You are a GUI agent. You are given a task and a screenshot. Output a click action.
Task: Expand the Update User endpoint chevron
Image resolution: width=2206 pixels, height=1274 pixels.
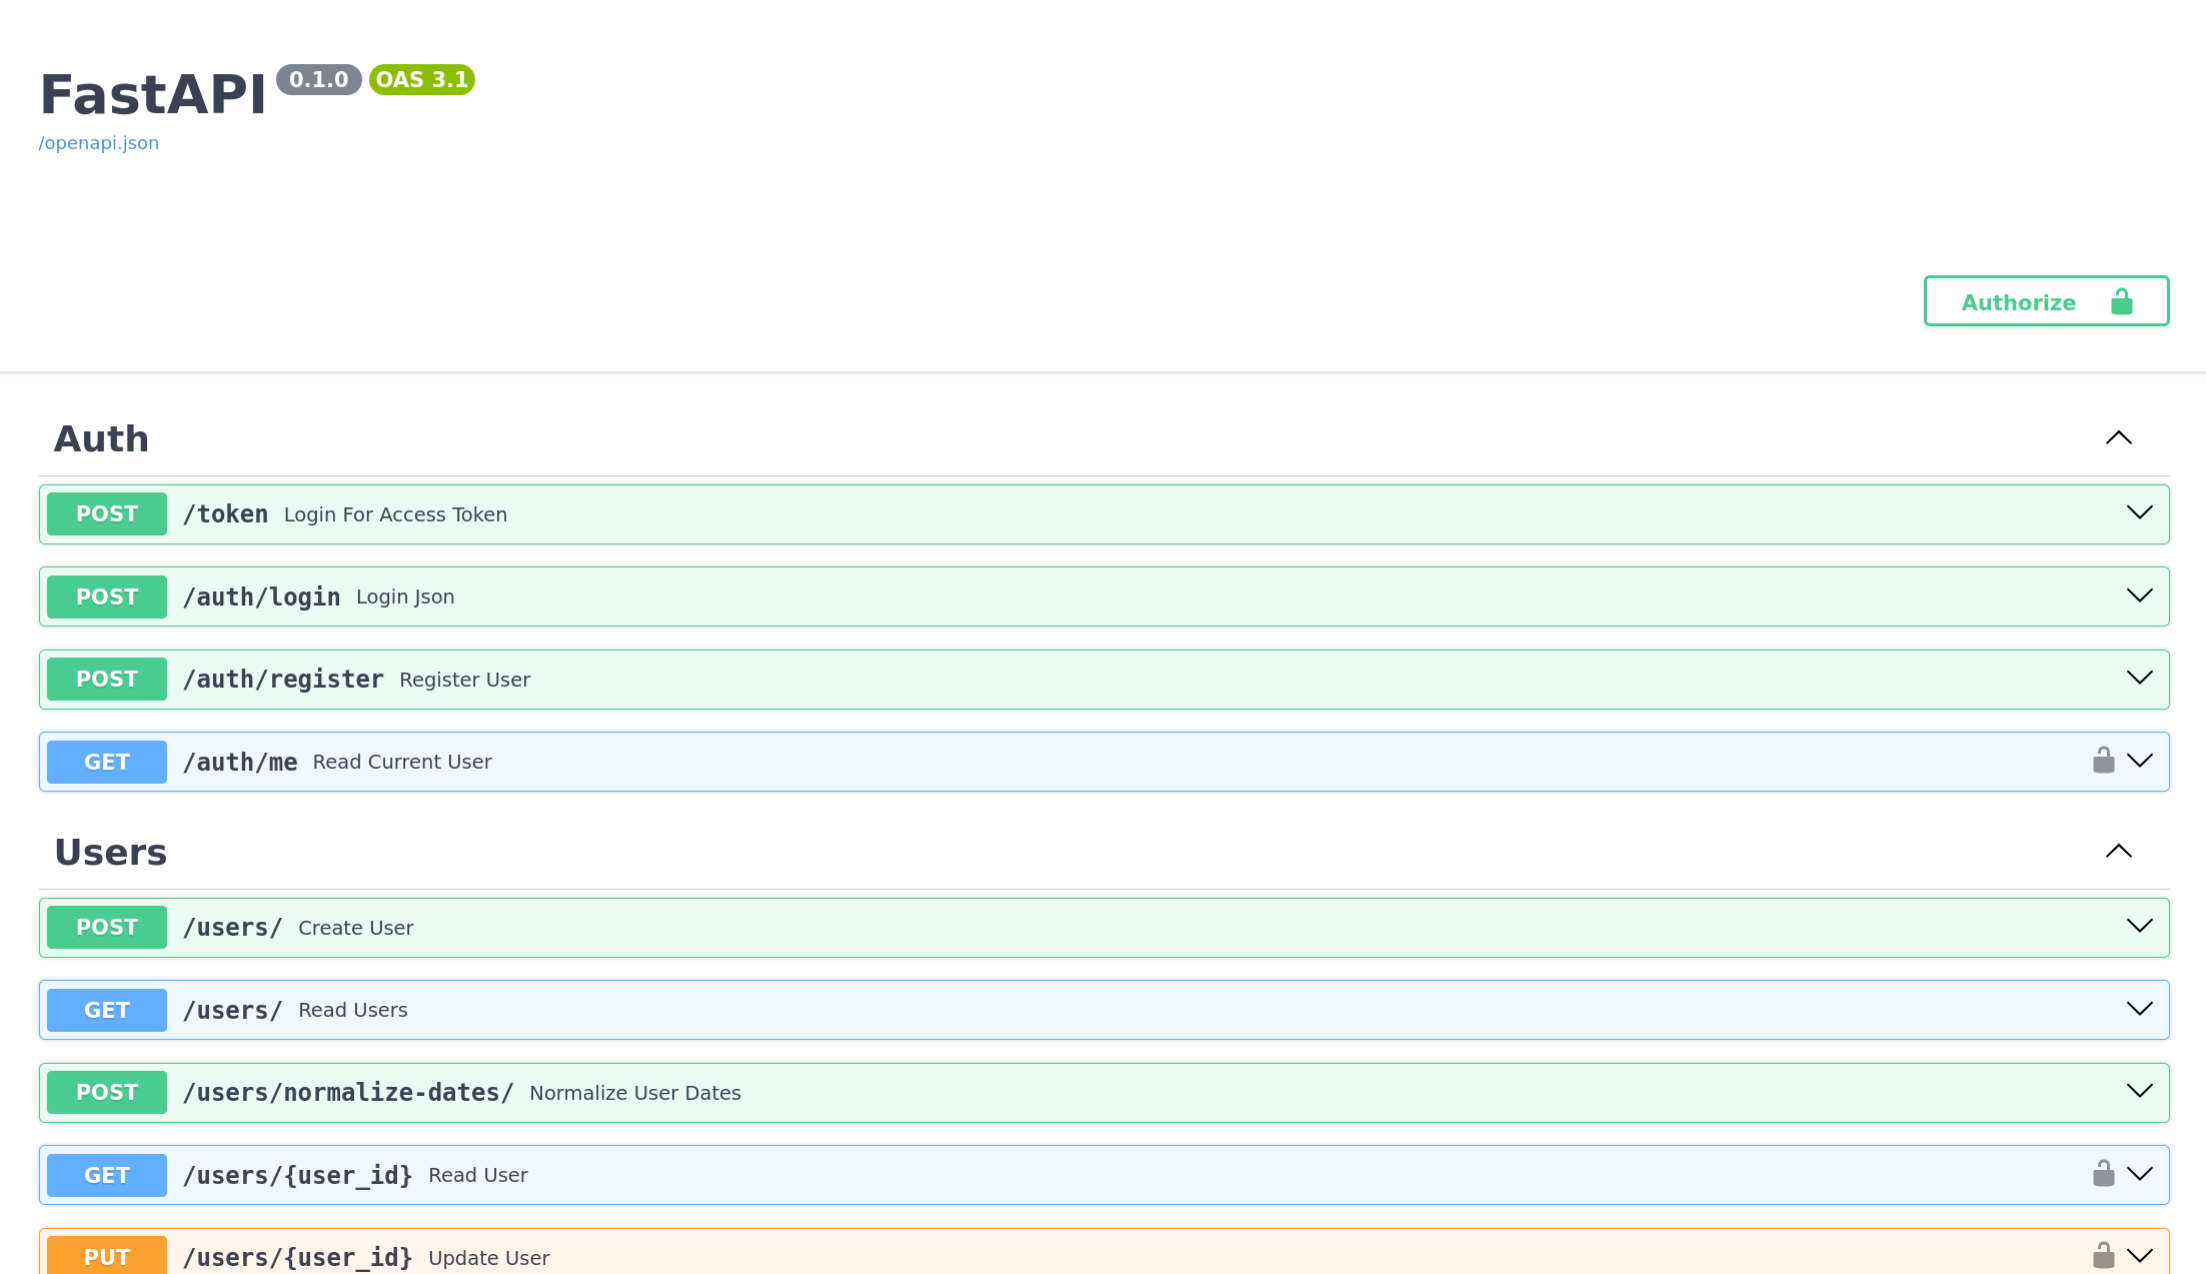click(2139, 1256)
